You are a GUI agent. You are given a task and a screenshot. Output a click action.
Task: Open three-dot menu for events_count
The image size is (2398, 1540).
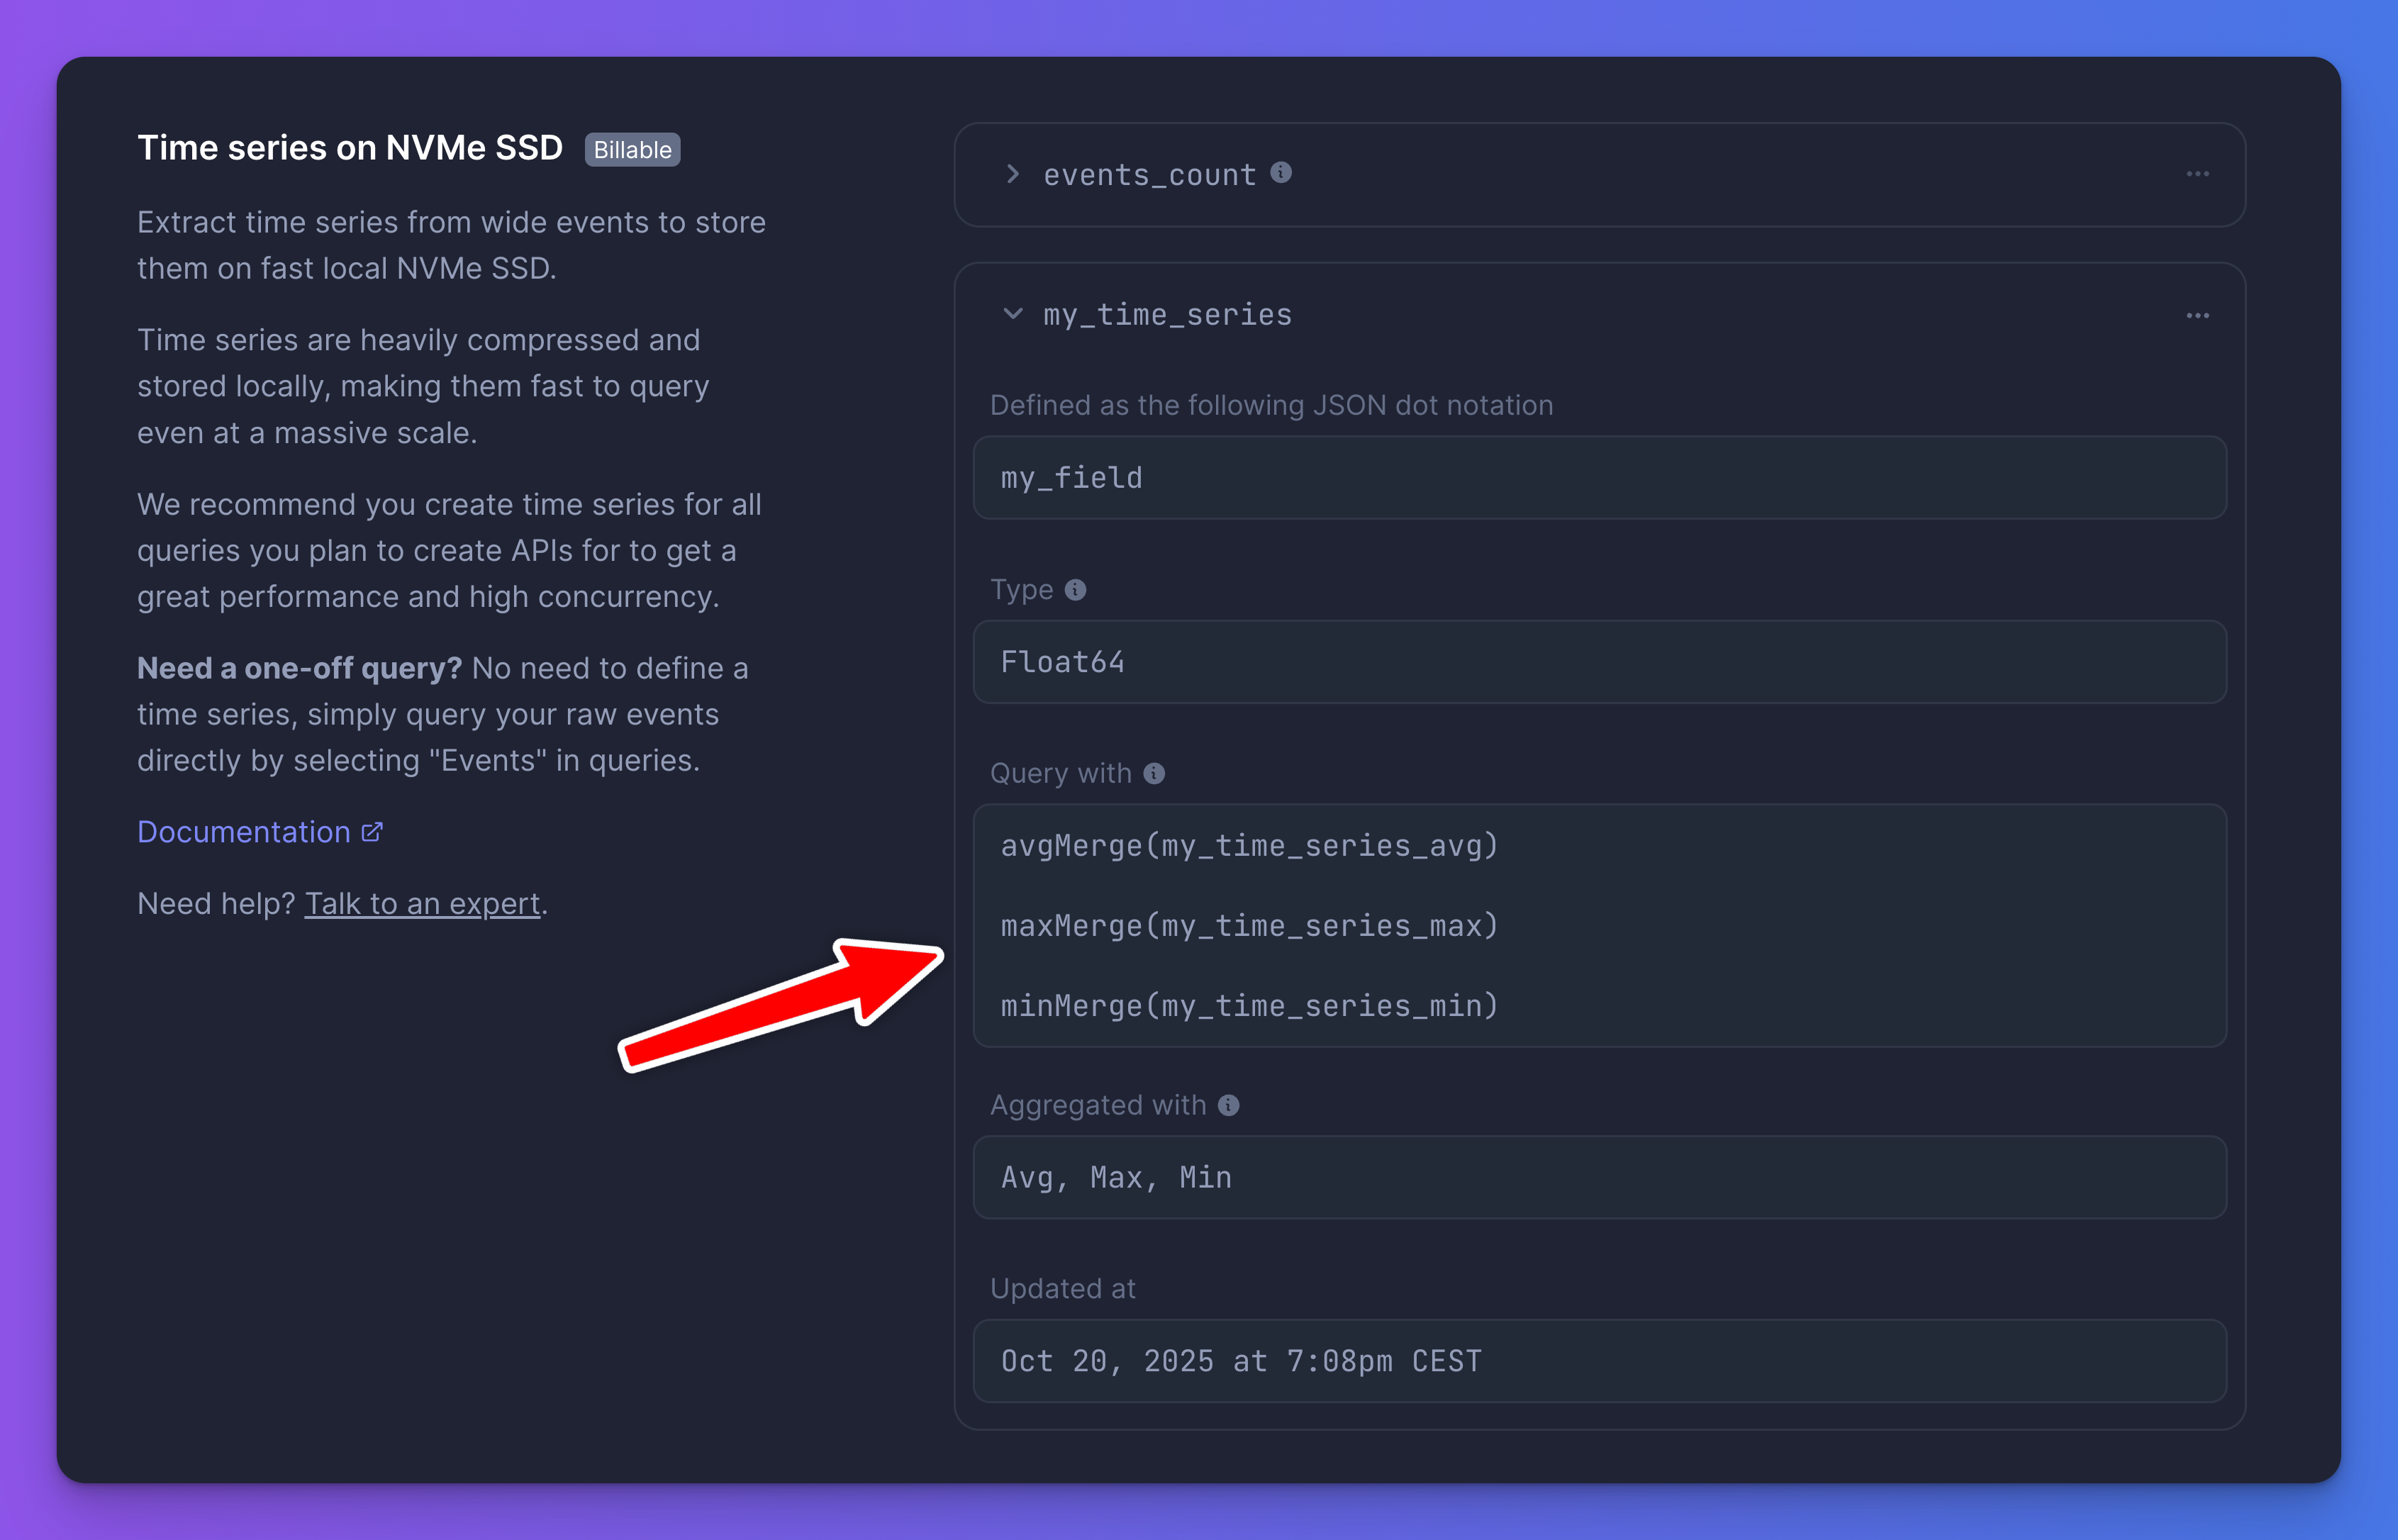[x=2197, y=174]
